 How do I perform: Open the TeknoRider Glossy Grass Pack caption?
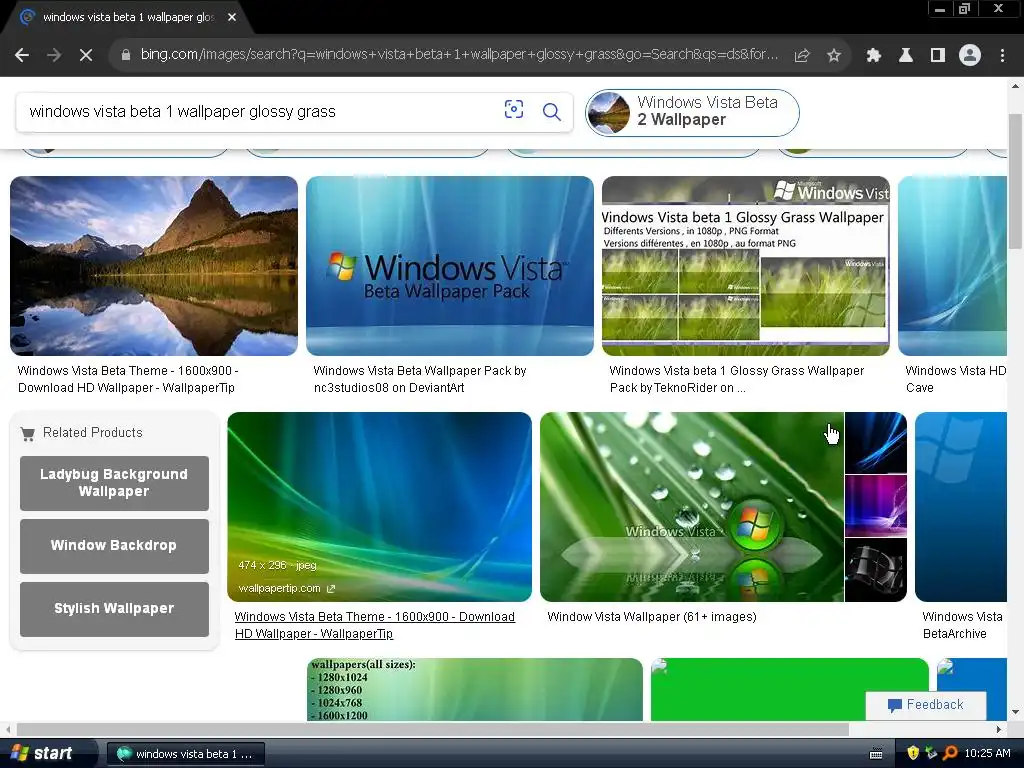736,379
